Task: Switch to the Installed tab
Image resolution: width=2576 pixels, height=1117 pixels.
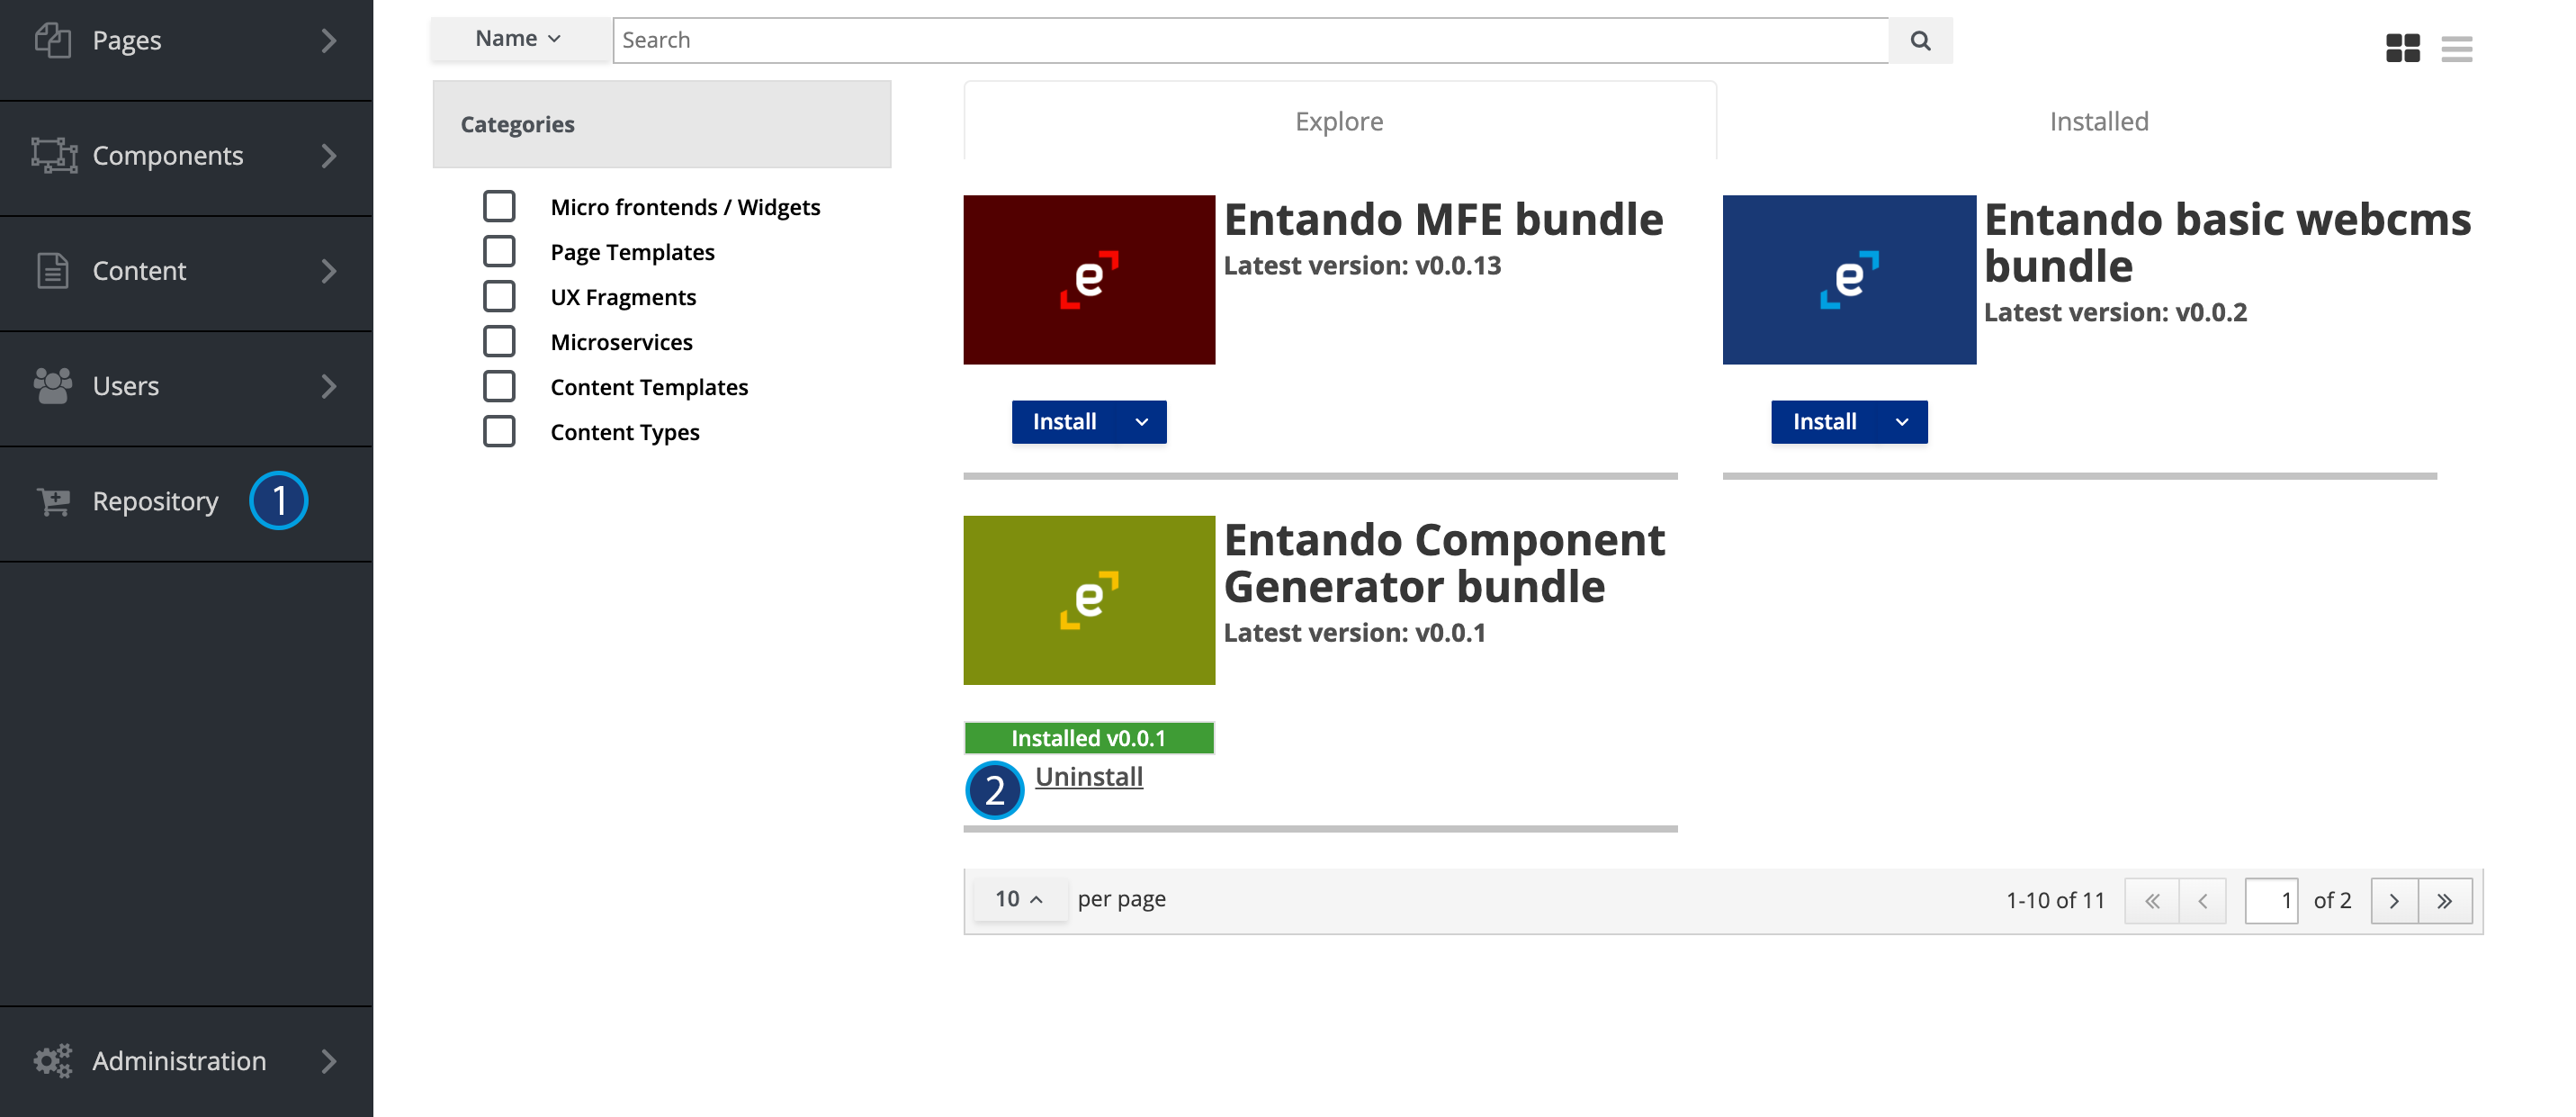Action: click(x=2099, y=121)
